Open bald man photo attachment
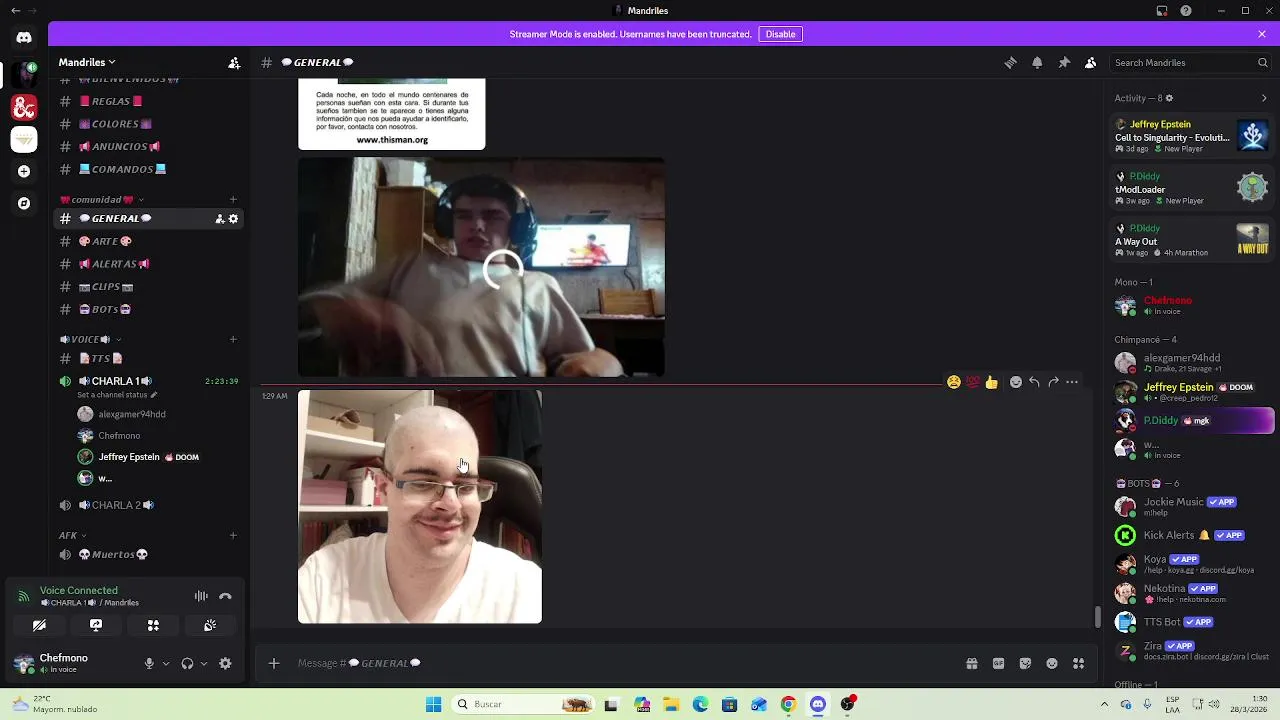This screenshot has height=720, width=1280. point(420,507)
